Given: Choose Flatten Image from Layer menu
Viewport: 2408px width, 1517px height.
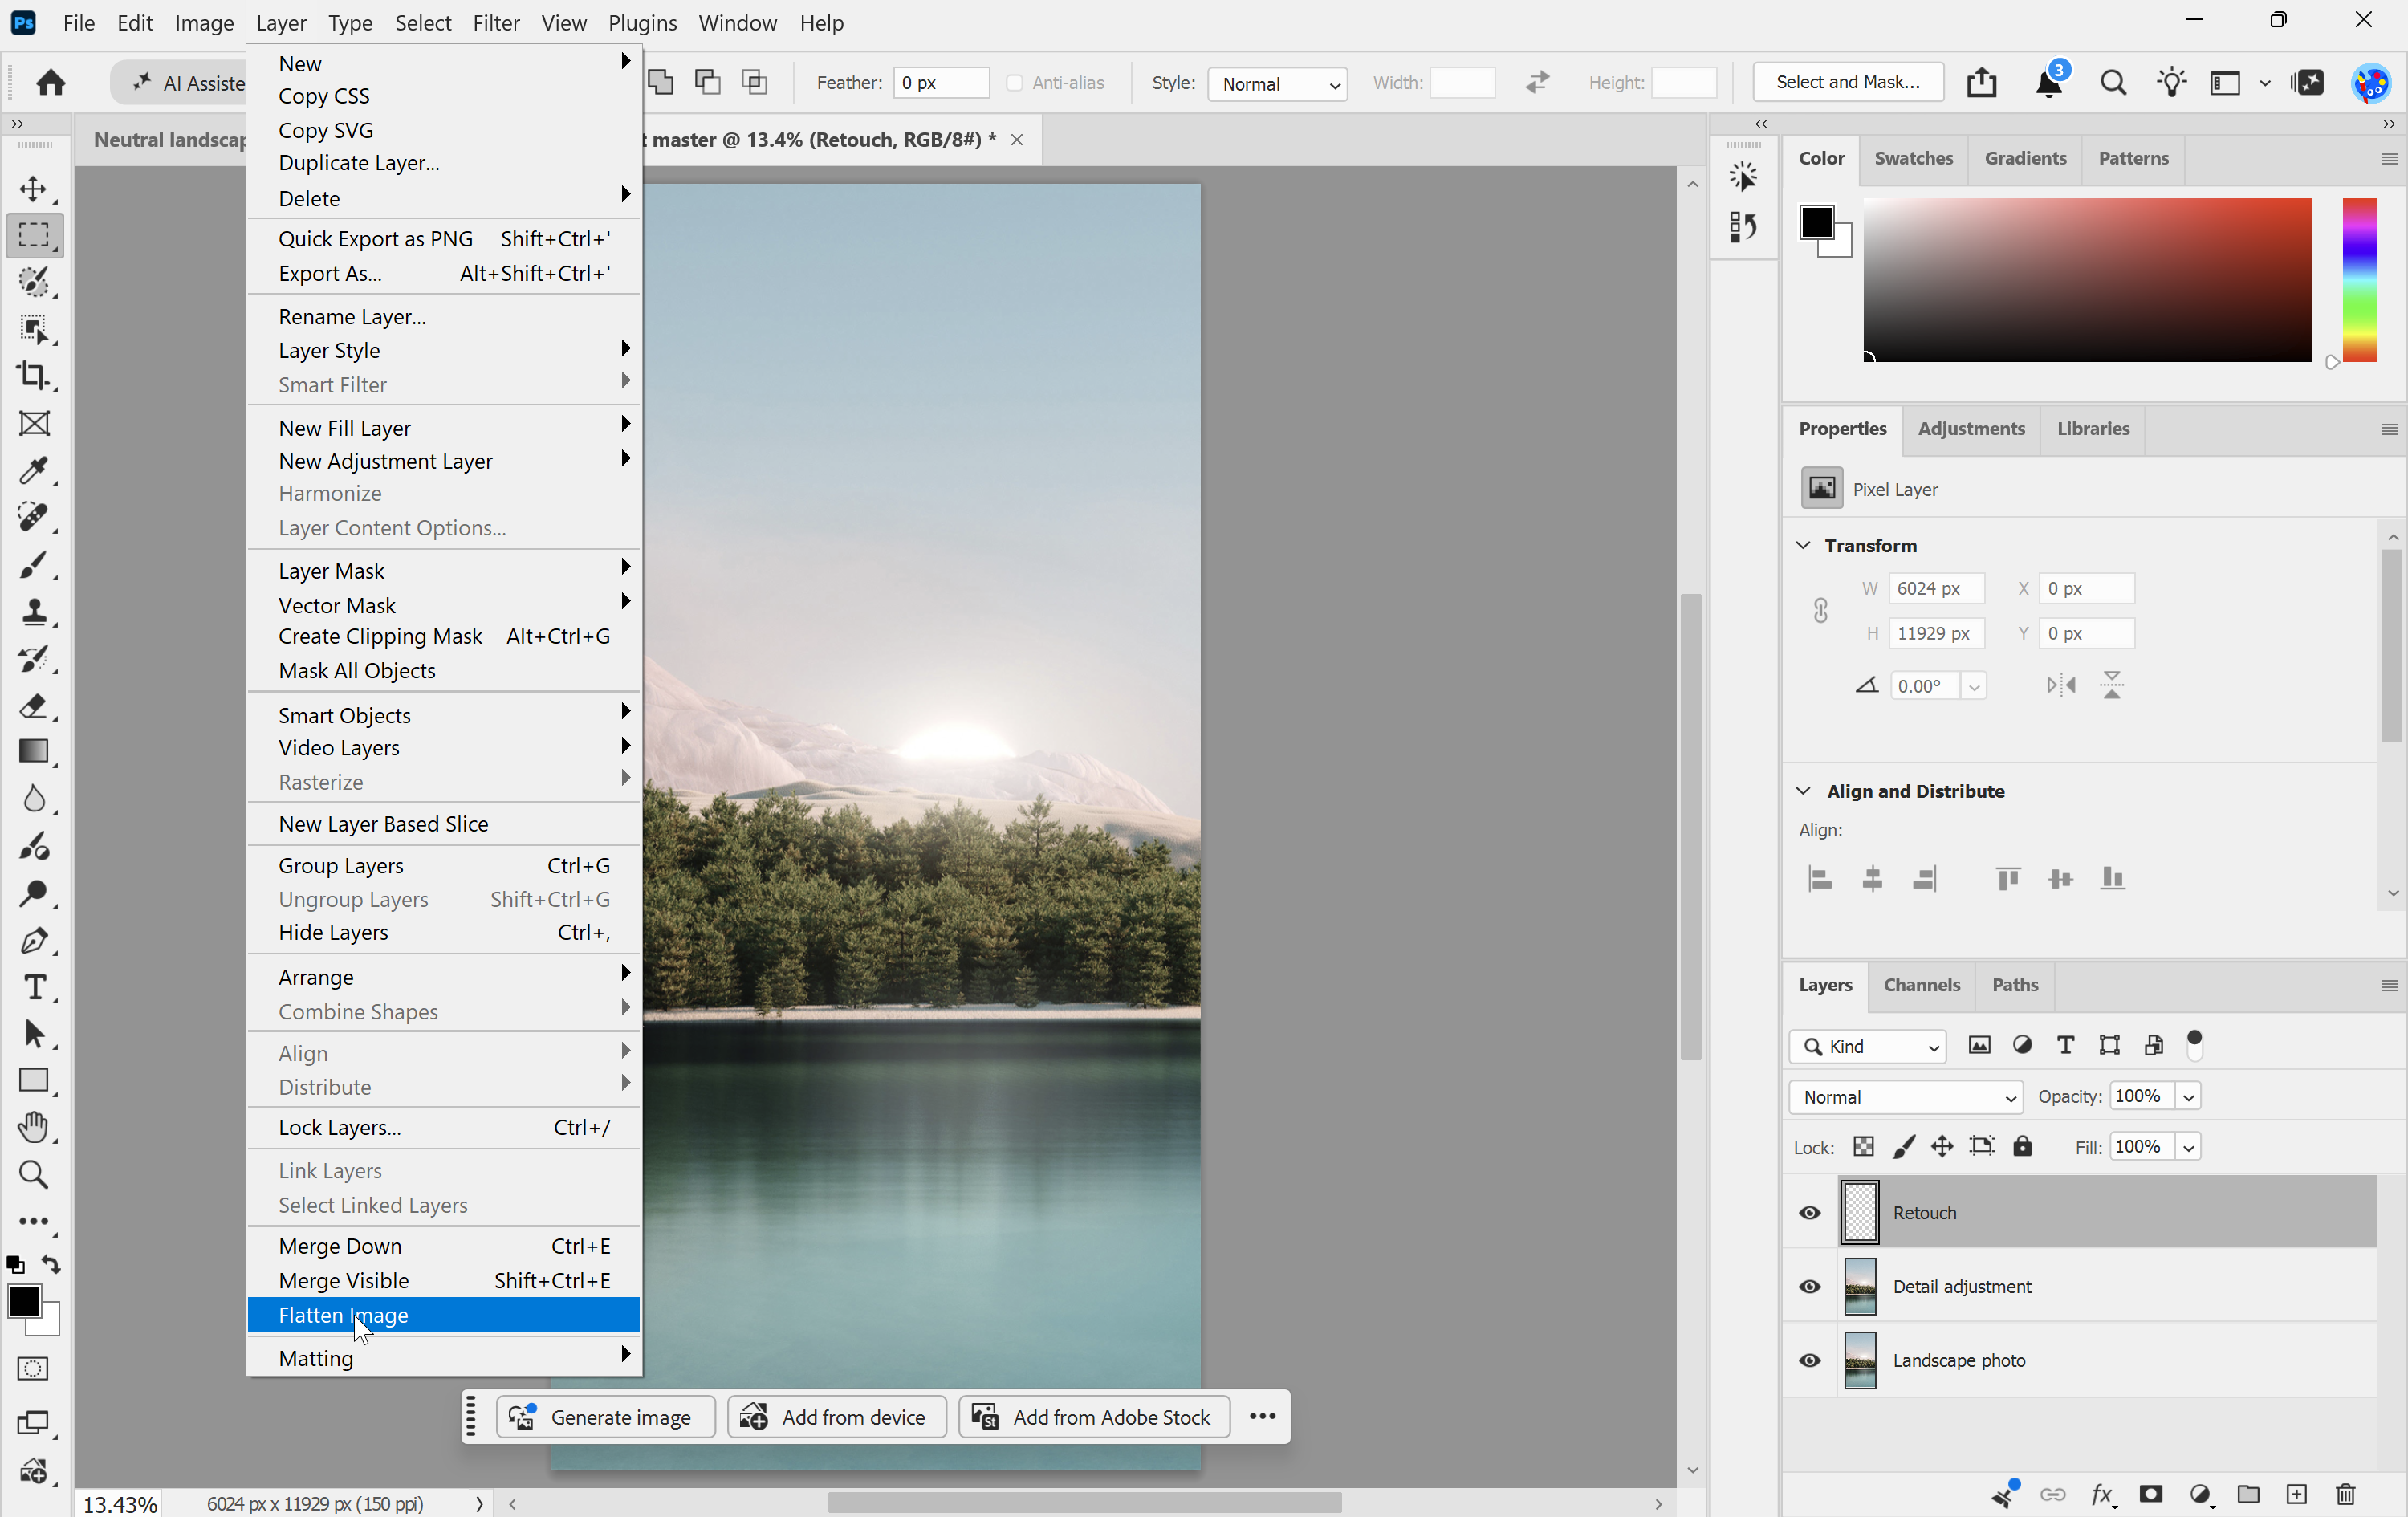Looking at the screenshot, I should coord(444,1315).
